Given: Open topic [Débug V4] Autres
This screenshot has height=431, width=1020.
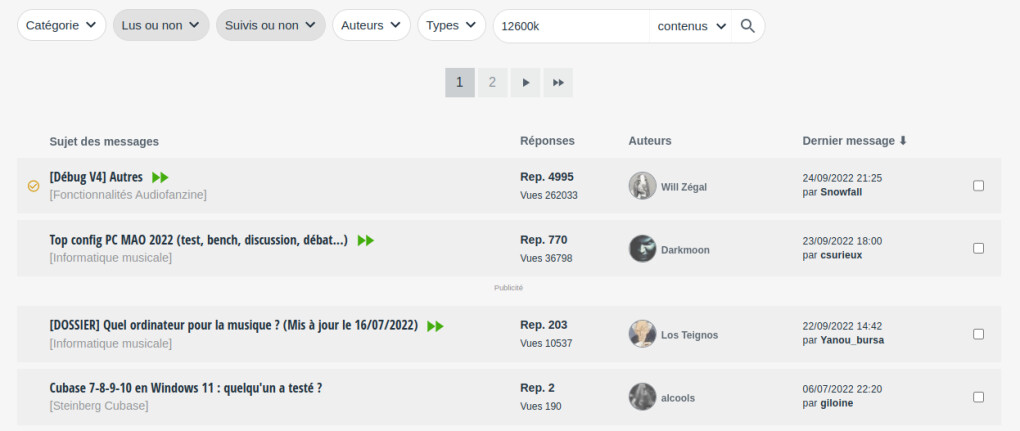Looking at the screenshot, I should (x=96, y=177).
